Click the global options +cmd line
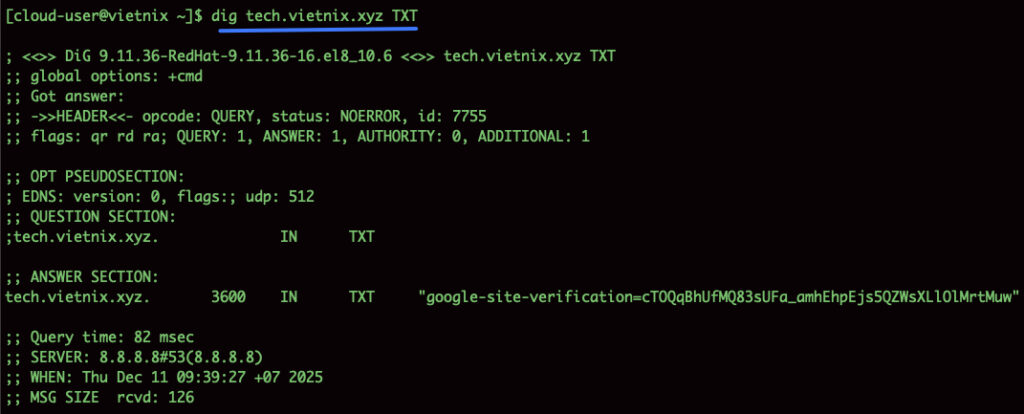This screenshot has width=1024, height=414. point(90,76)
